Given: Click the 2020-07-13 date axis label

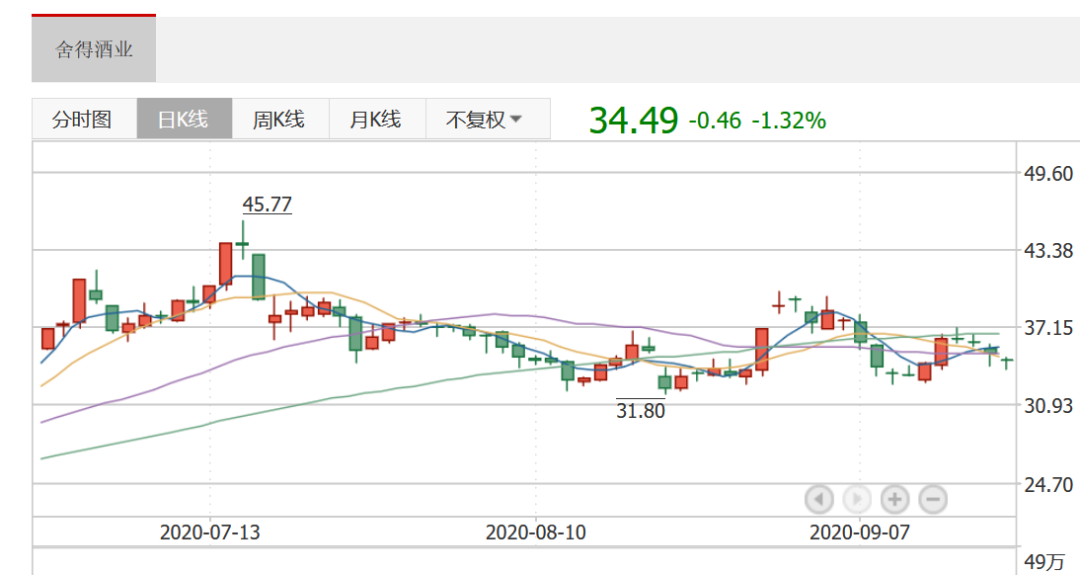Looking at the screenshot, I should 210,532.
